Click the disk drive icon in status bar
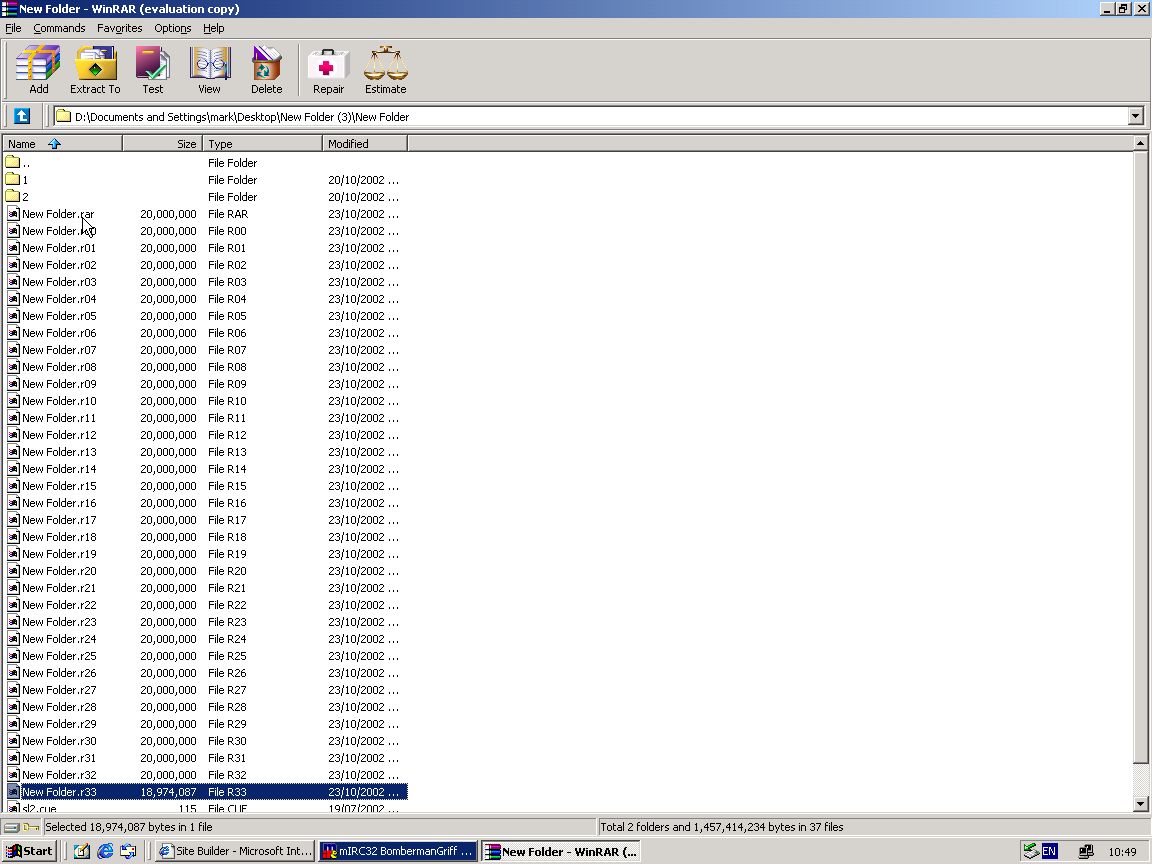 11,827
